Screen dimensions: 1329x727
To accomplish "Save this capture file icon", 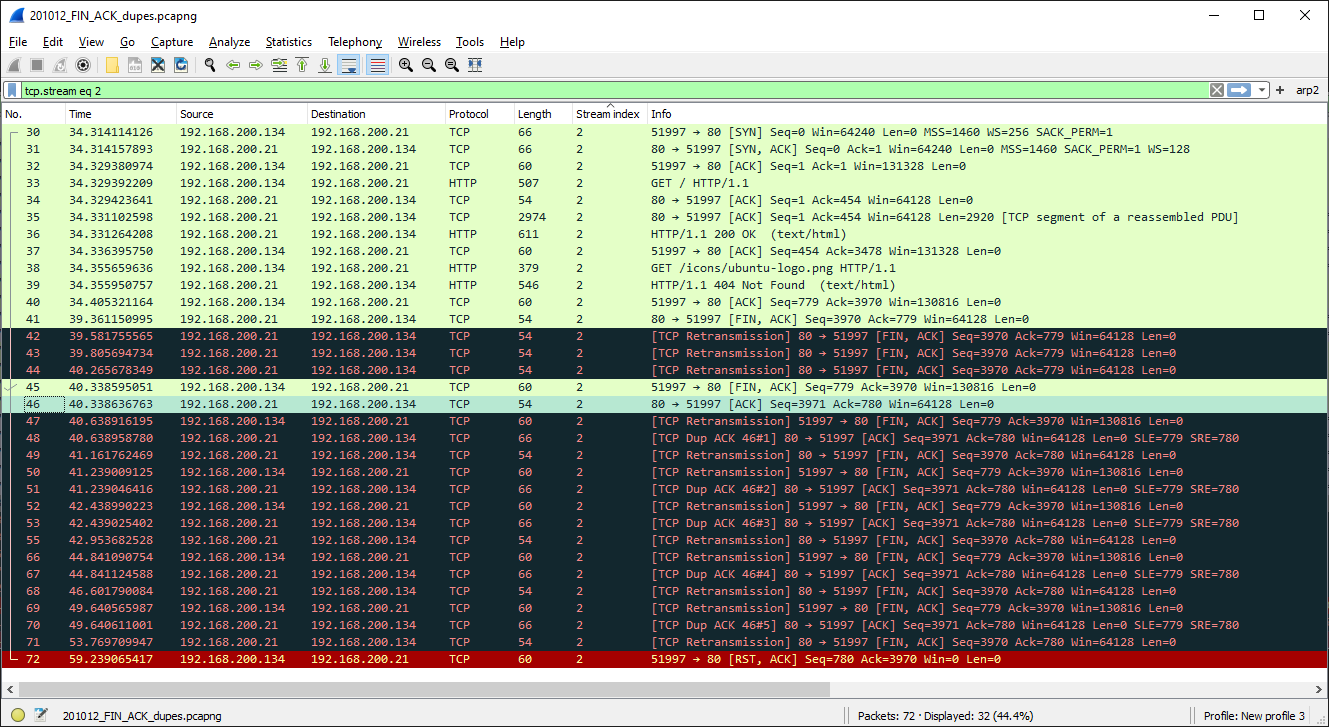I will point(135,65).
